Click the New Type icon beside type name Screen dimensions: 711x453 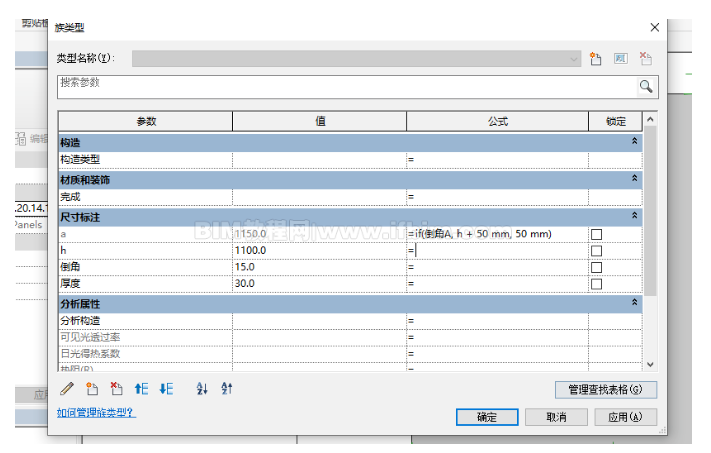[x=595, y=58]
